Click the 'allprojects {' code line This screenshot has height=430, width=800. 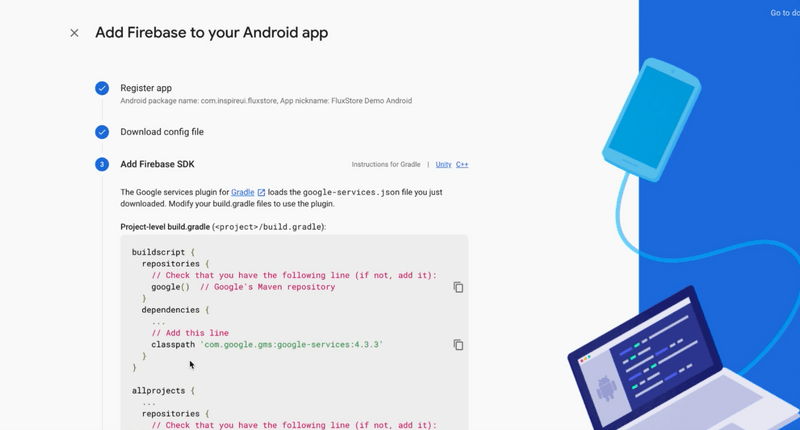(x=163, y=391)
